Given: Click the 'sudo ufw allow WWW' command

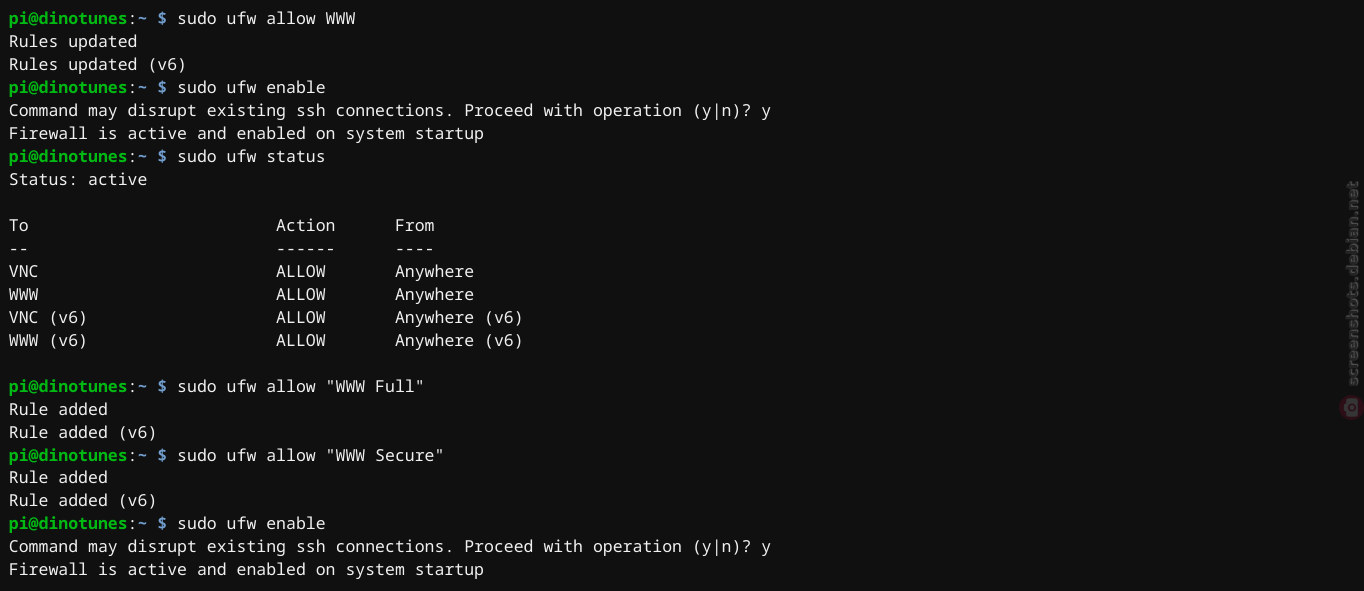Looking at the screenshot, I should 266,19.
